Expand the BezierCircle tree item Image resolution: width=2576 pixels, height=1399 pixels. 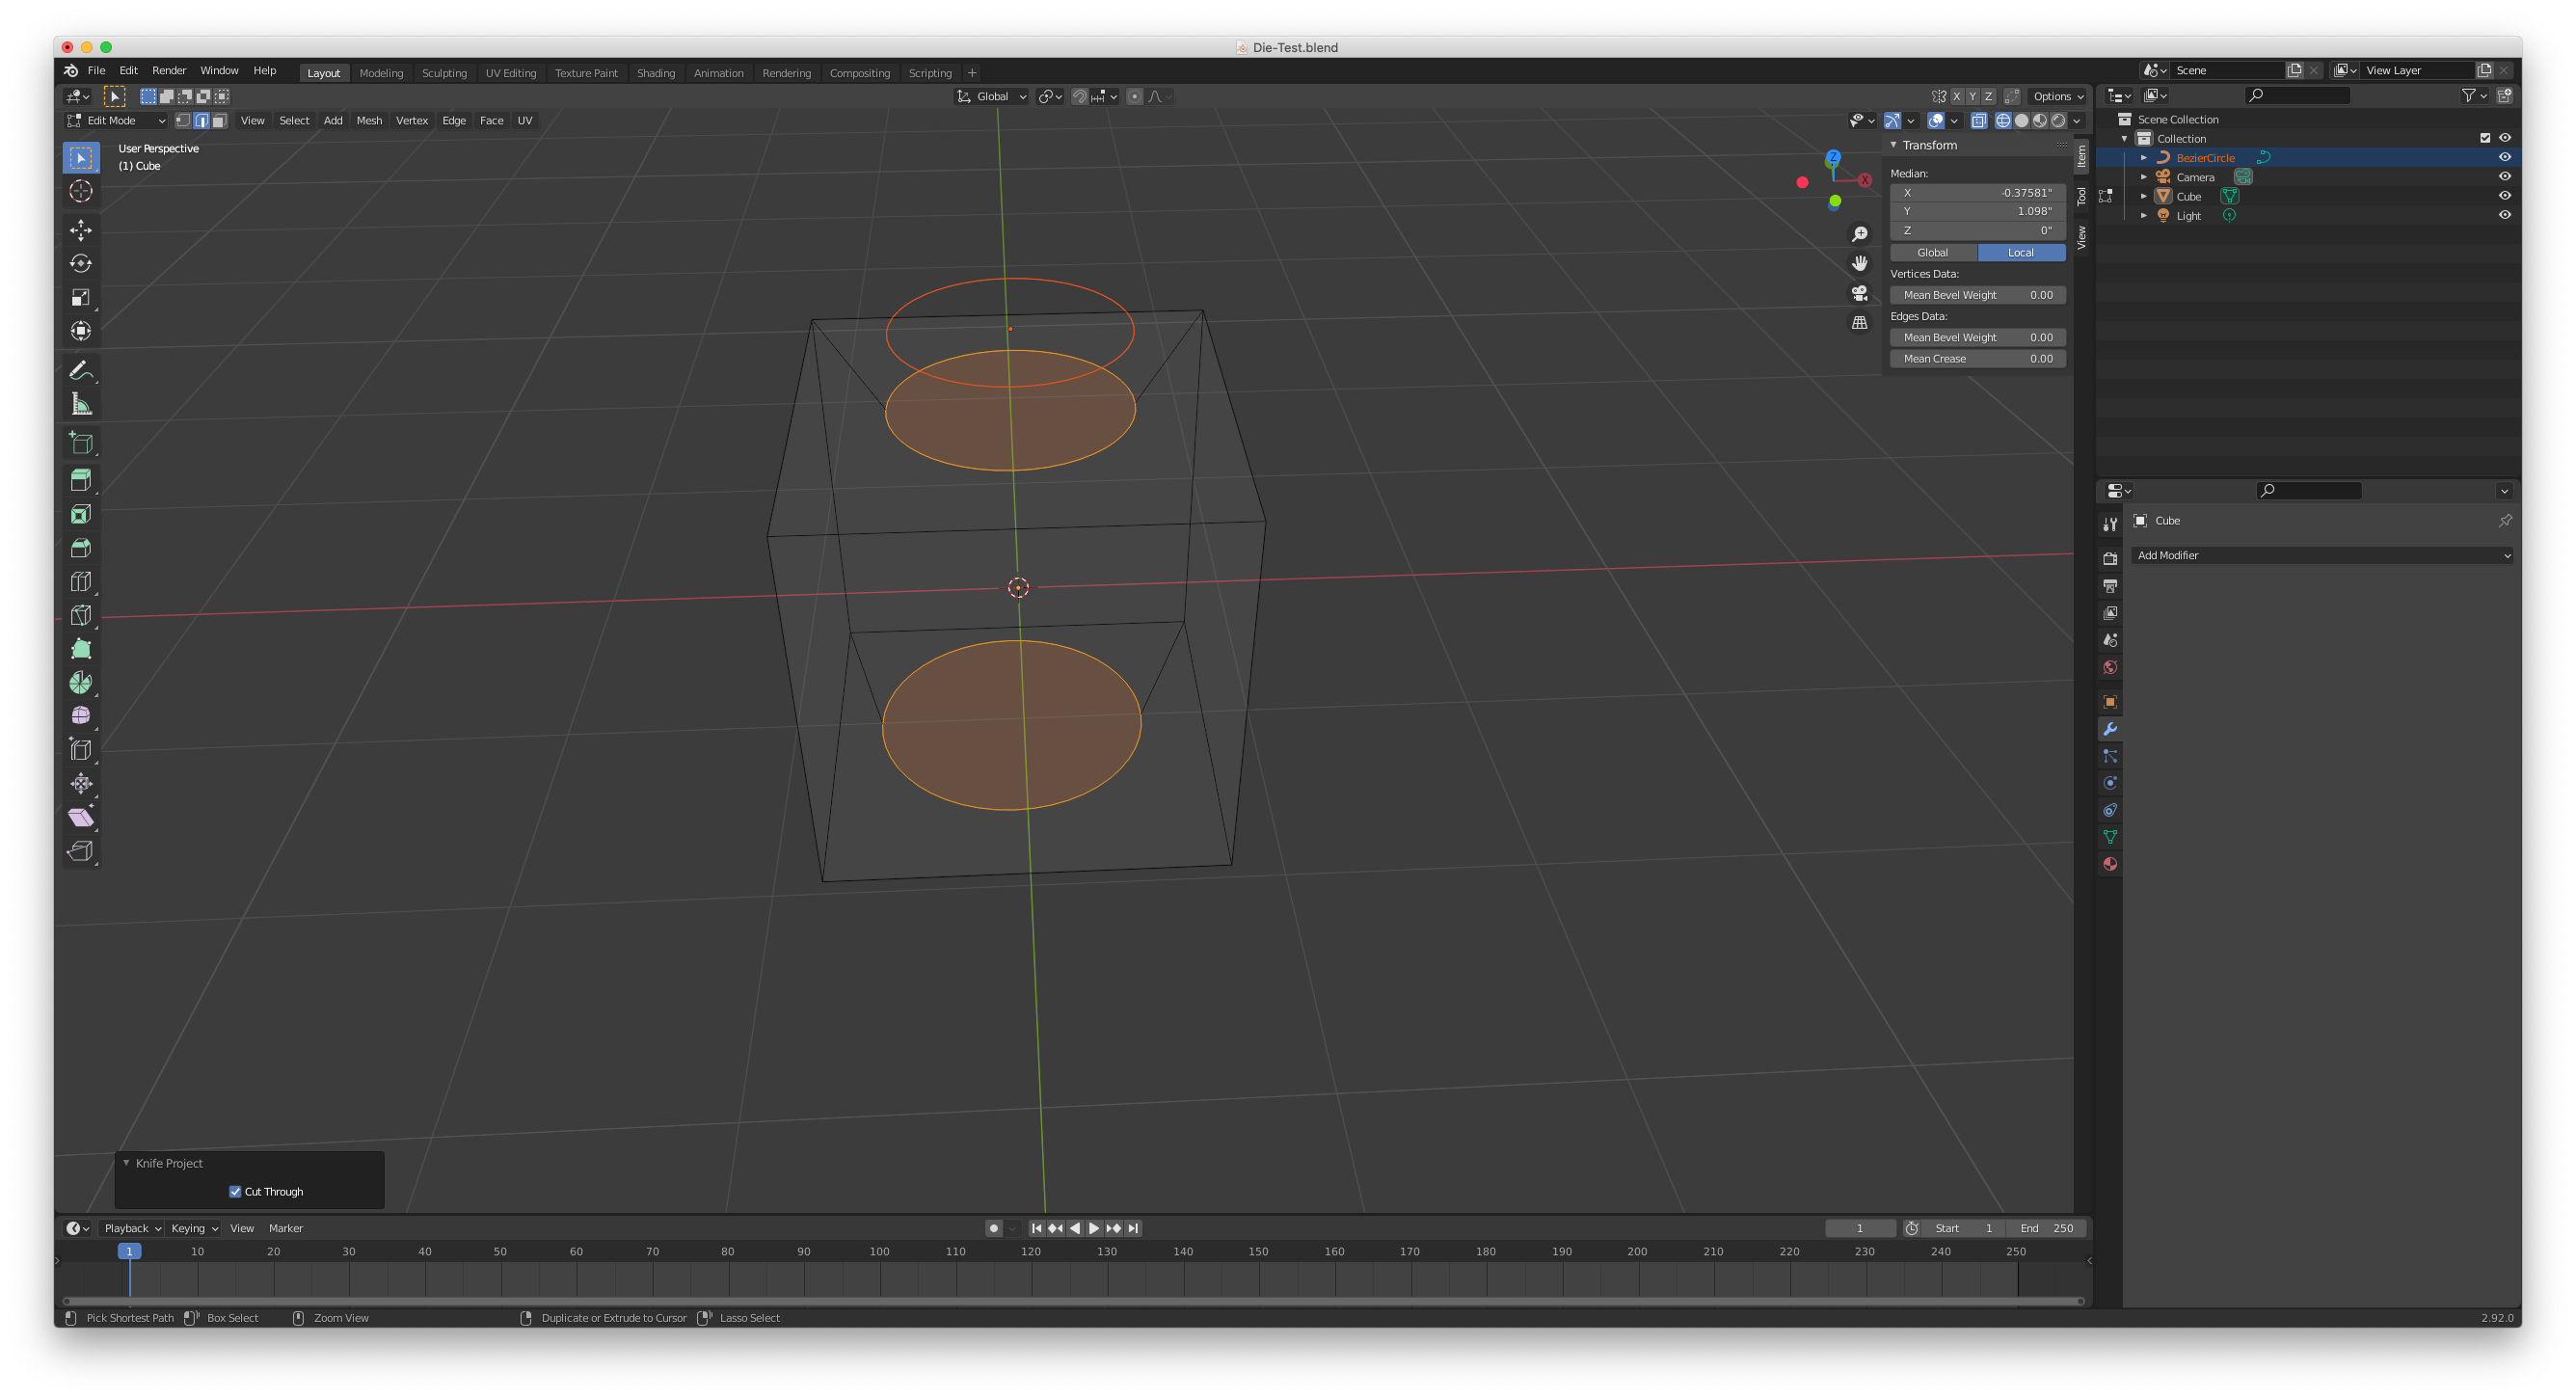click(x=2143, y=158)
